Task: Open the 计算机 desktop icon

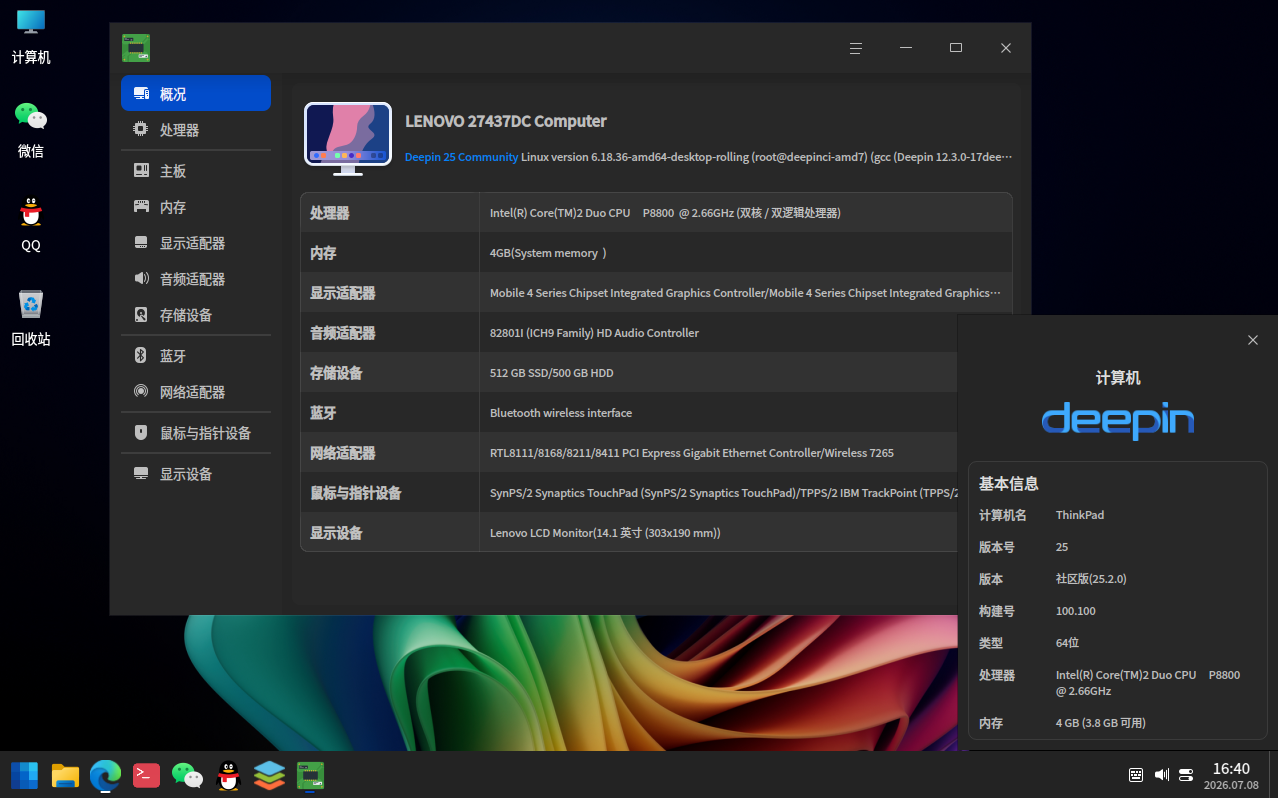Action: click(31, 36)
